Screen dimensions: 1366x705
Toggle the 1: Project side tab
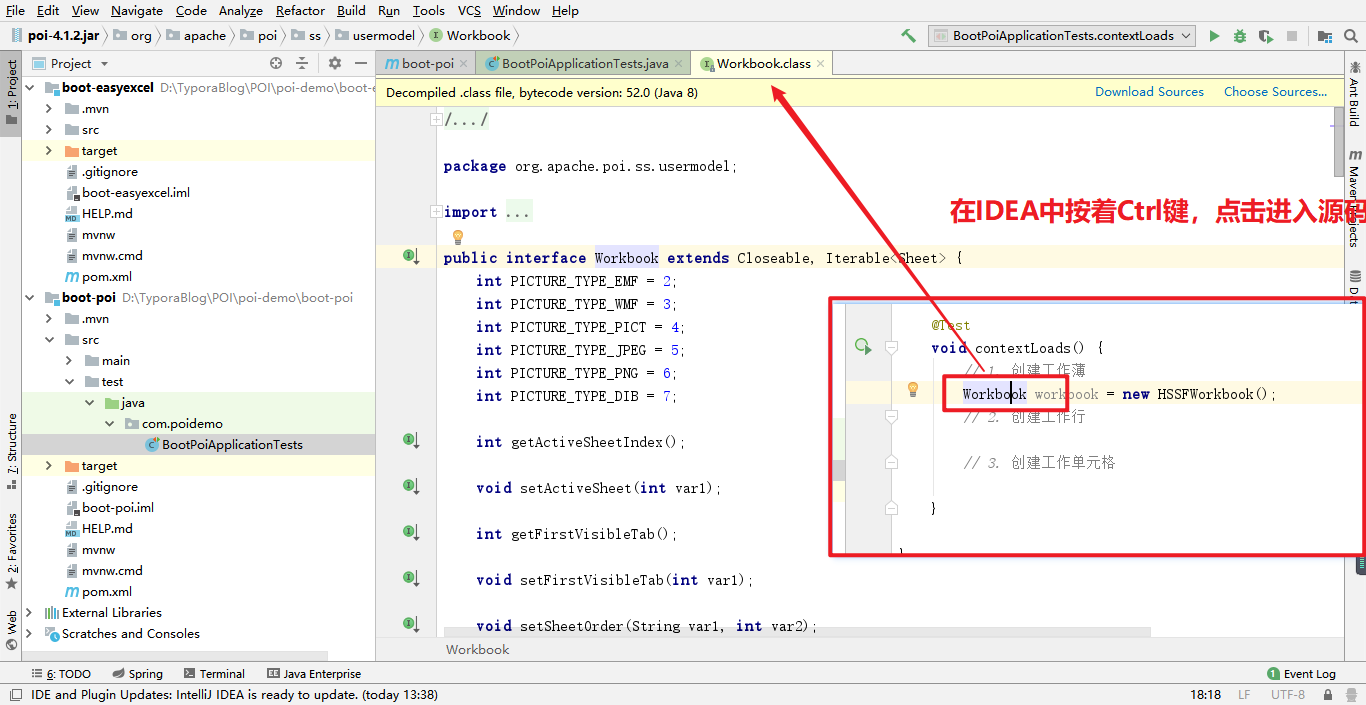click(x=11, y=92)
